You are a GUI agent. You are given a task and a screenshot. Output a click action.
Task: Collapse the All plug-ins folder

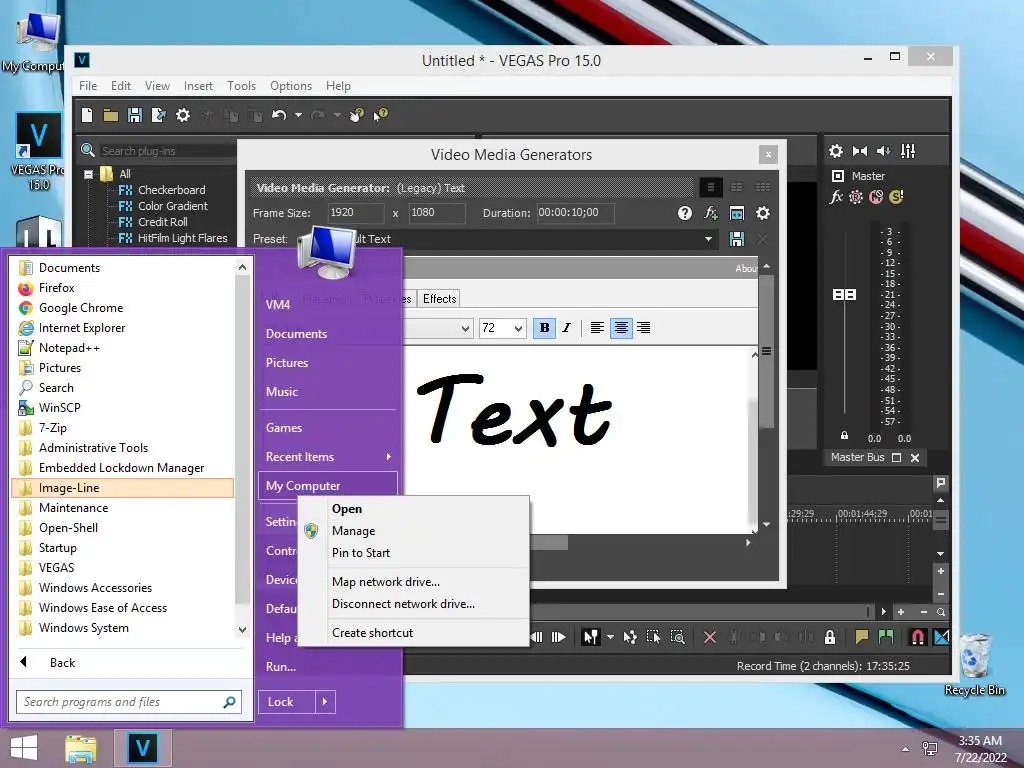tap(88, 174)
